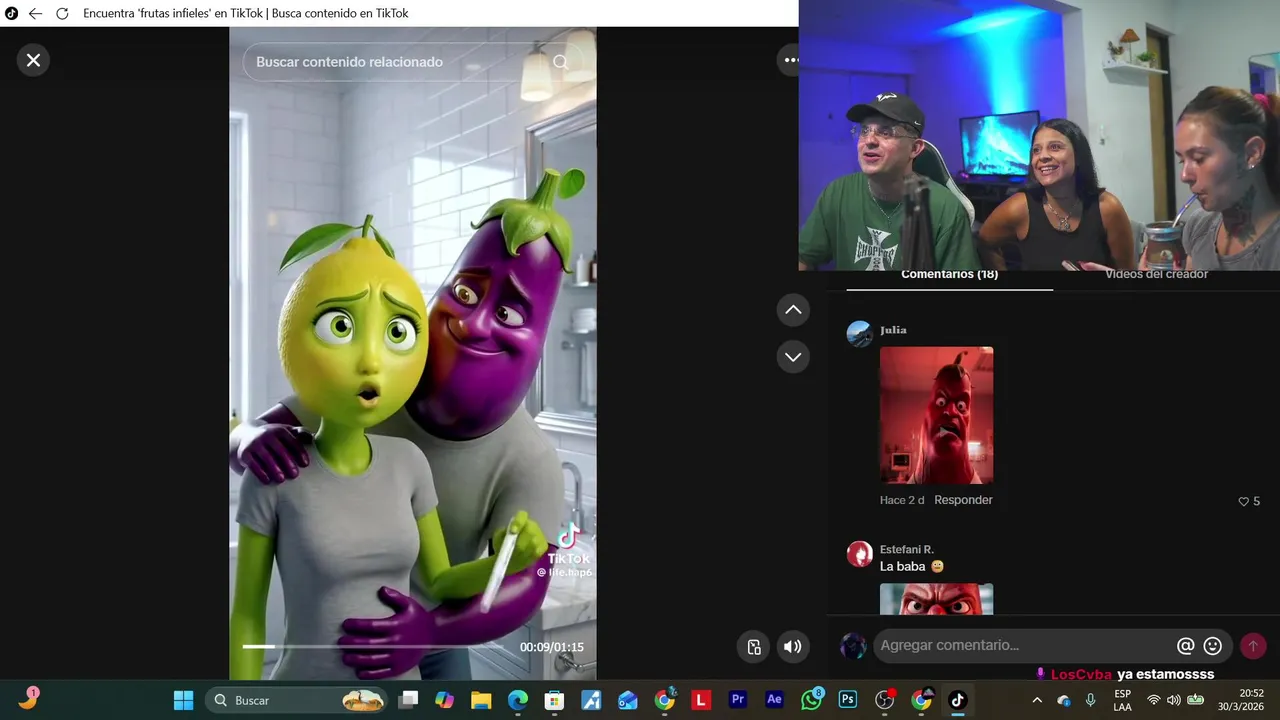
Task: Open Task View in taskbar
Action: pyautogui.click(x=408, y=700)
